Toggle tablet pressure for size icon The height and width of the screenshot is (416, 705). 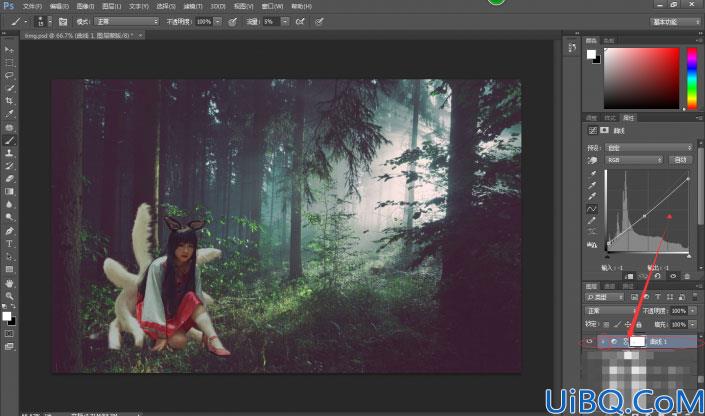(319, 22)
